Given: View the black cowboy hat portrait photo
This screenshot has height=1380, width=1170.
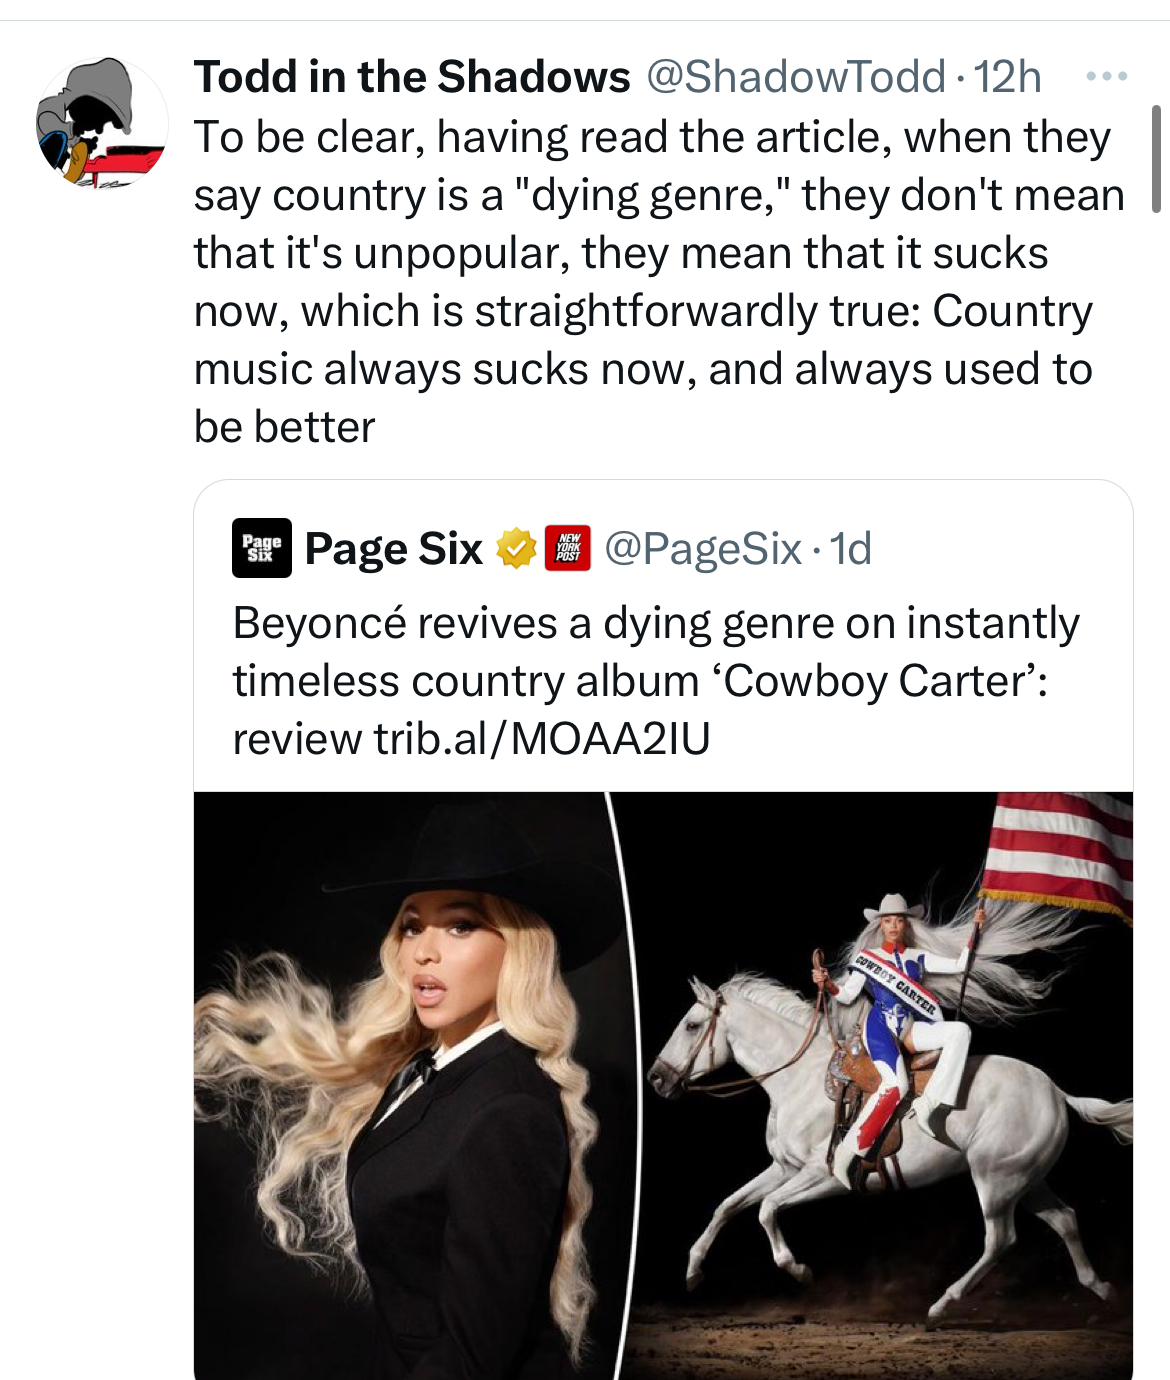Looking at the screenshot, I should pos(409,1086).
